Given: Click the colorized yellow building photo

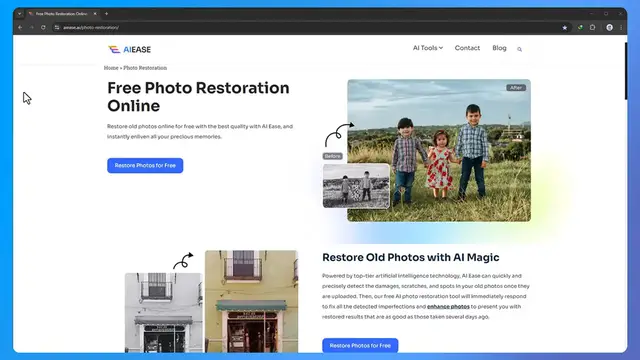Looking at the screenshot, I should tap(251, 301).
